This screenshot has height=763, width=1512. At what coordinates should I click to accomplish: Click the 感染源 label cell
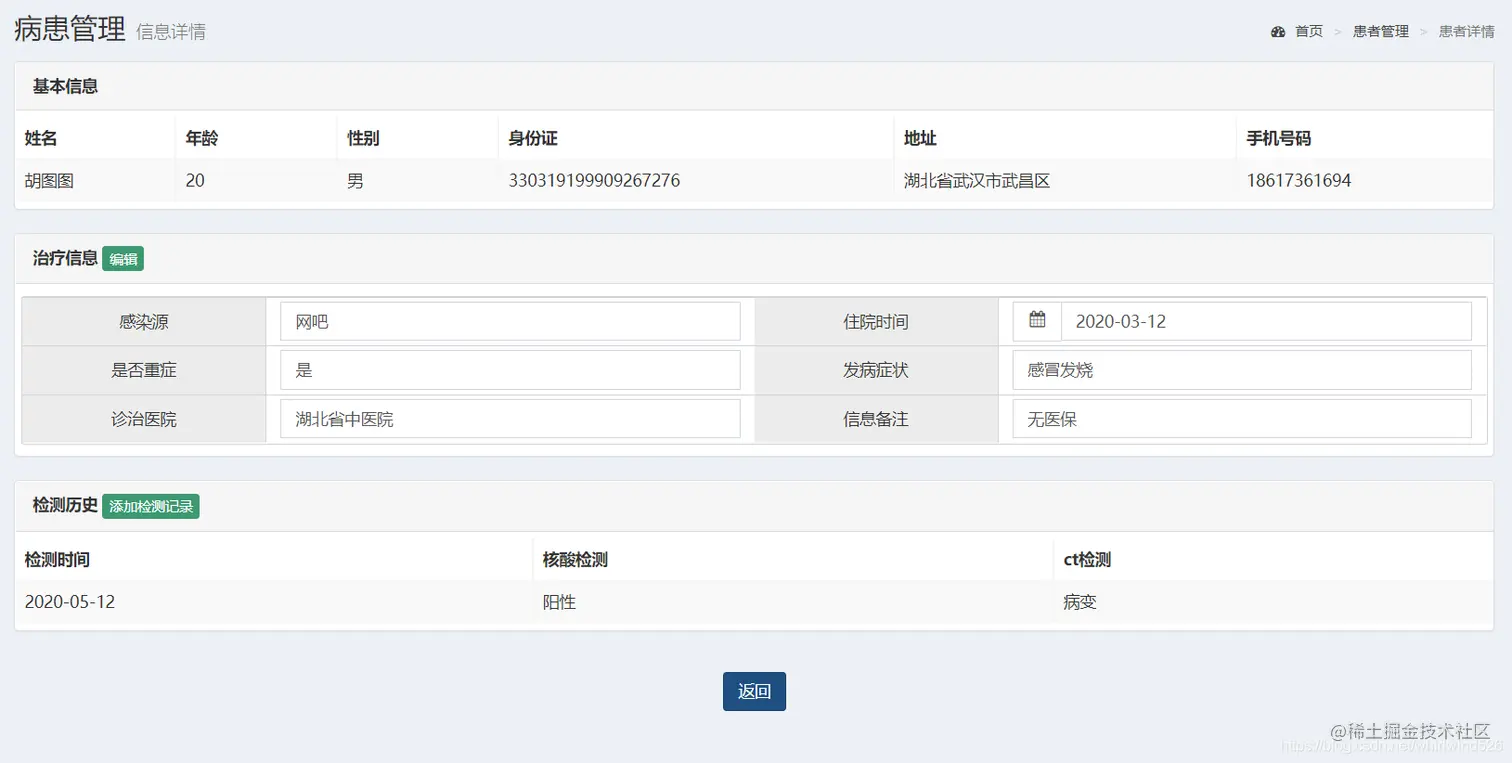(x=144, y=322)
